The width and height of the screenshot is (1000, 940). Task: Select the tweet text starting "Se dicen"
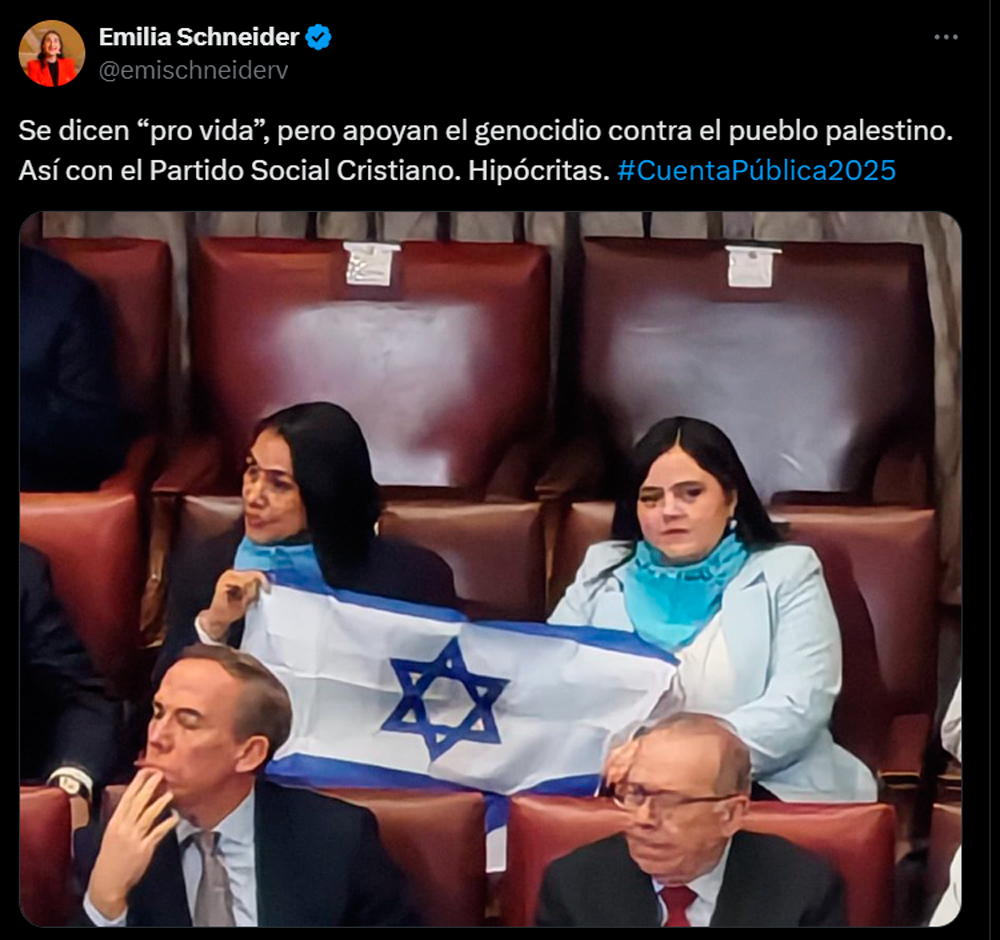[x=485, y=151]
